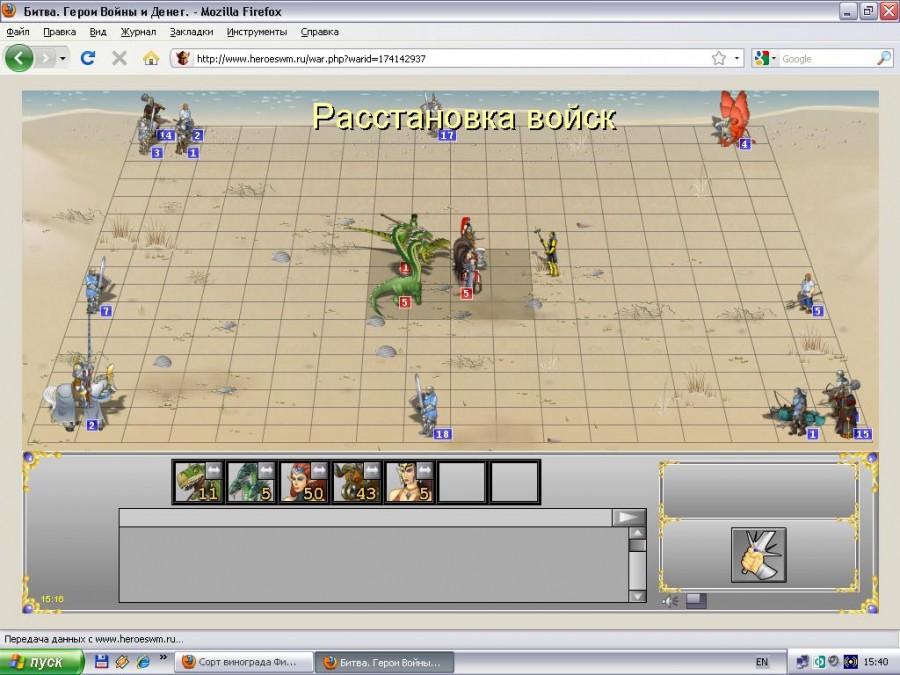900x675 pixels.
Task: Click the battle timer 15:16
Action: coord(52,599)
